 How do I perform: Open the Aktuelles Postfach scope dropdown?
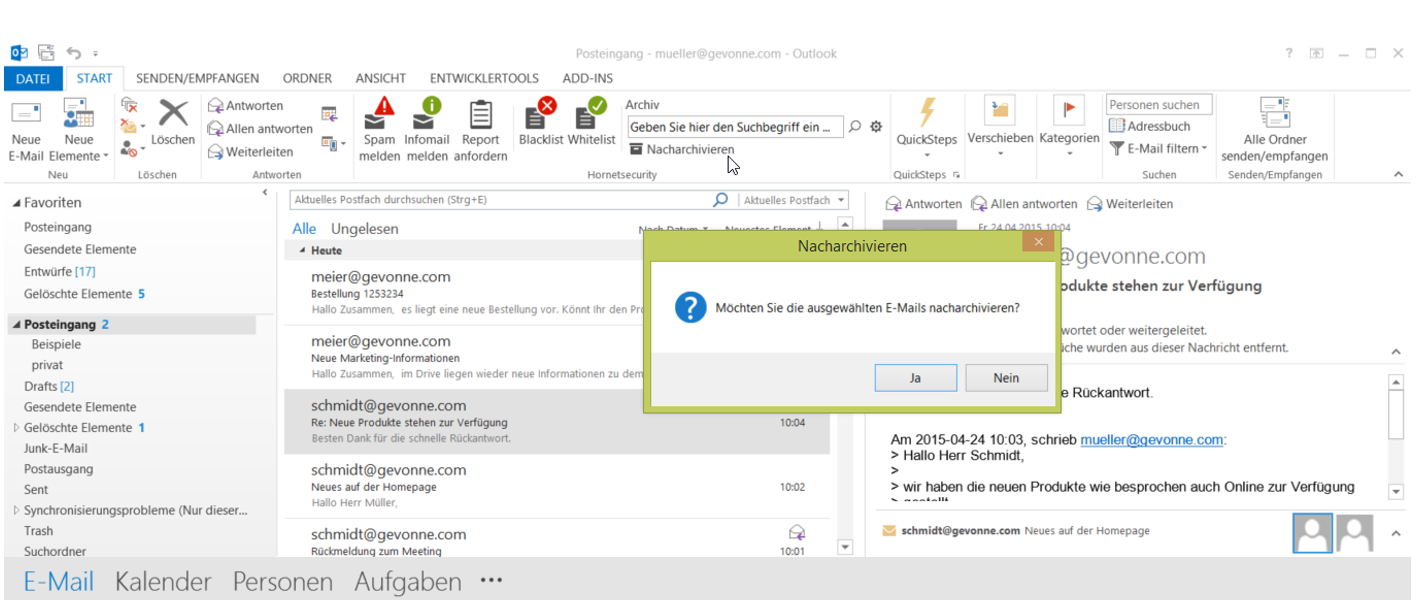tap(794, 200)
